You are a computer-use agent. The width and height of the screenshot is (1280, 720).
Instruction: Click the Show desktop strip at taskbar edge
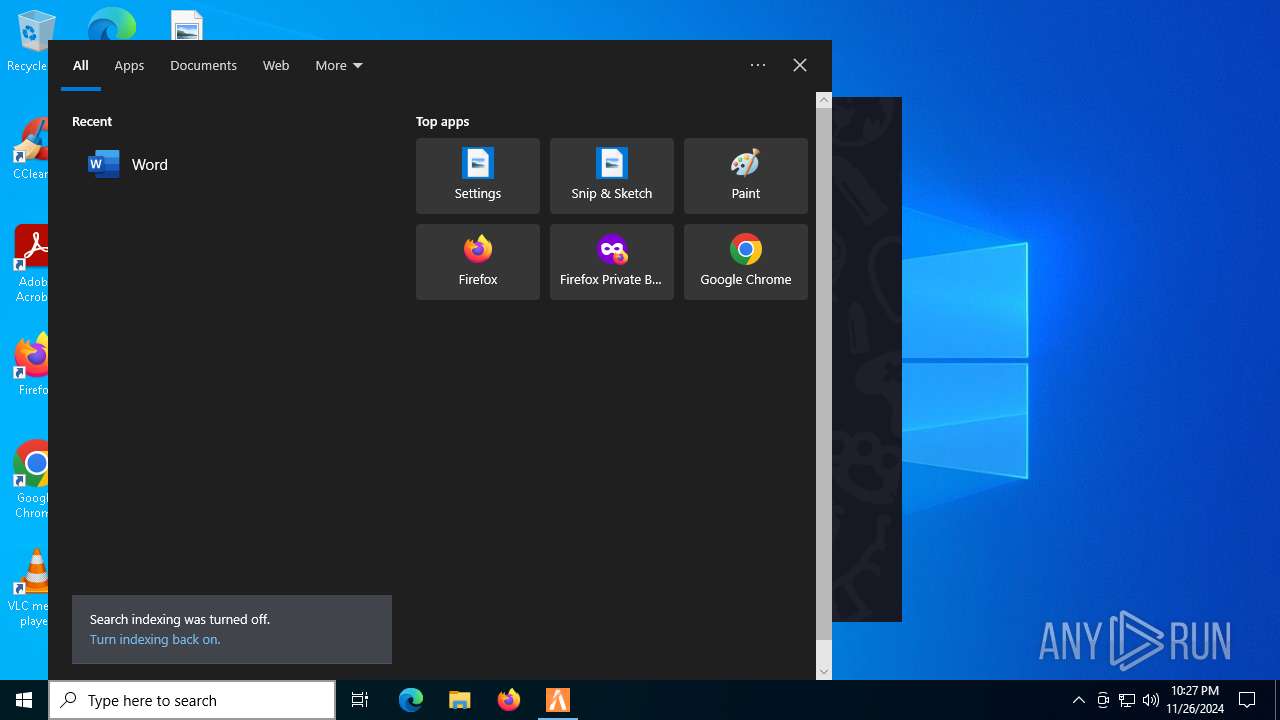[1277, 700]
